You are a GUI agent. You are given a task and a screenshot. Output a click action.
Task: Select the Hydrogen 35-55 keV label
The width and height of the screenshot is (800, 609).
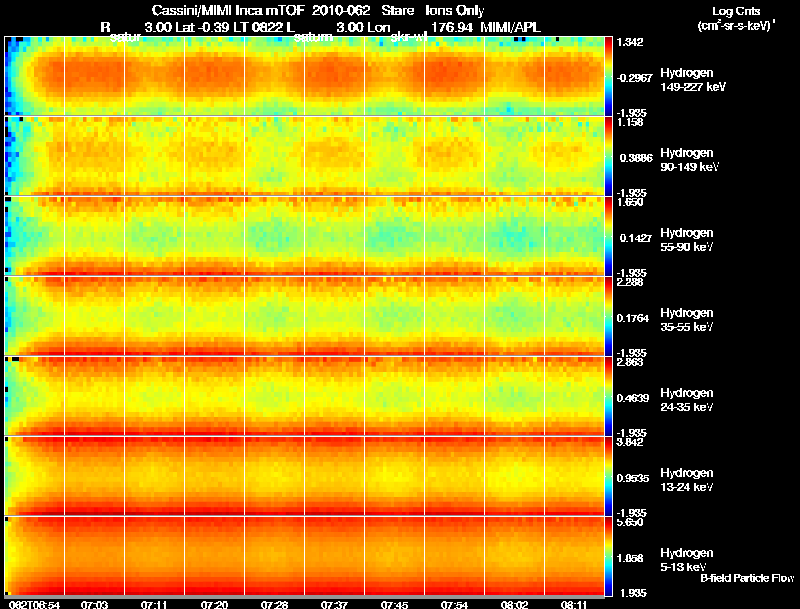point(687,320)
